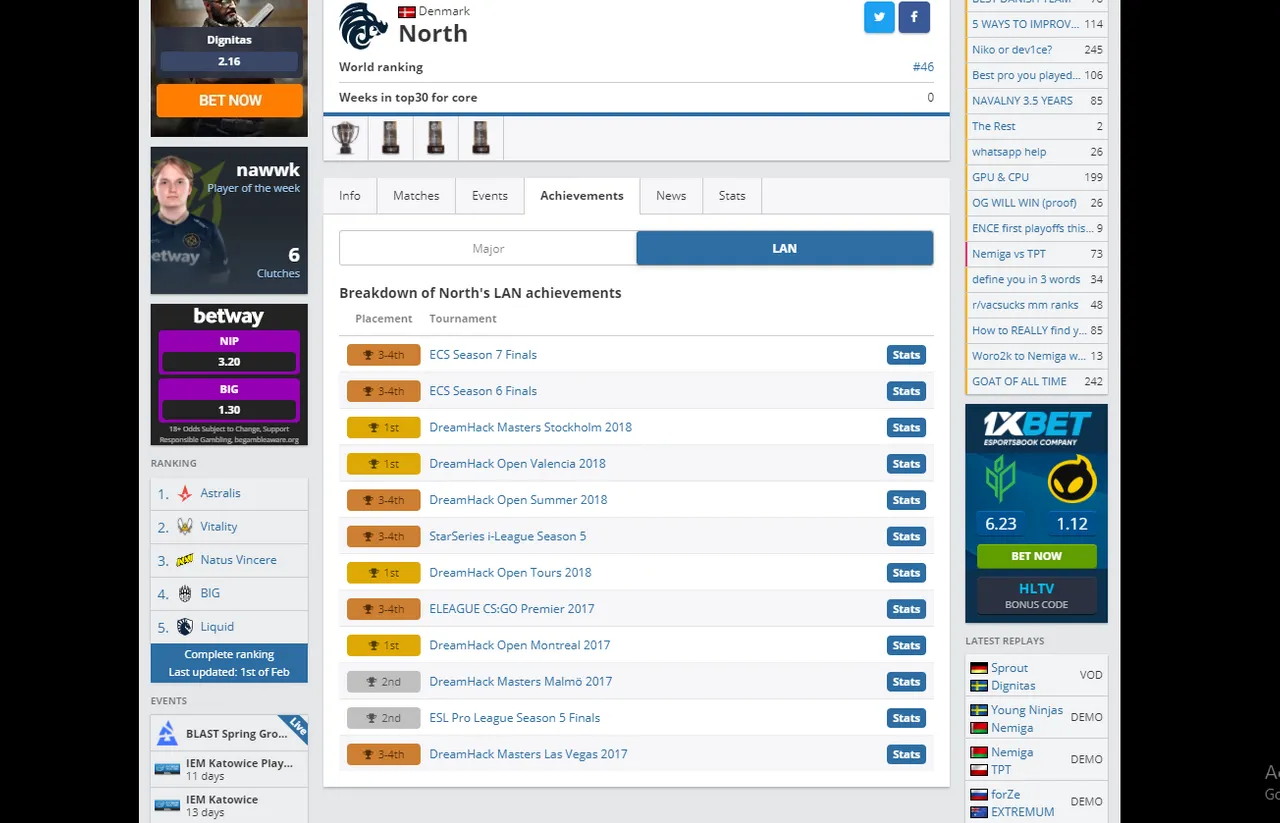Open IEM Katowice event in 13 days
This screenshot has width=1280, height=823.
coord(229,805)
